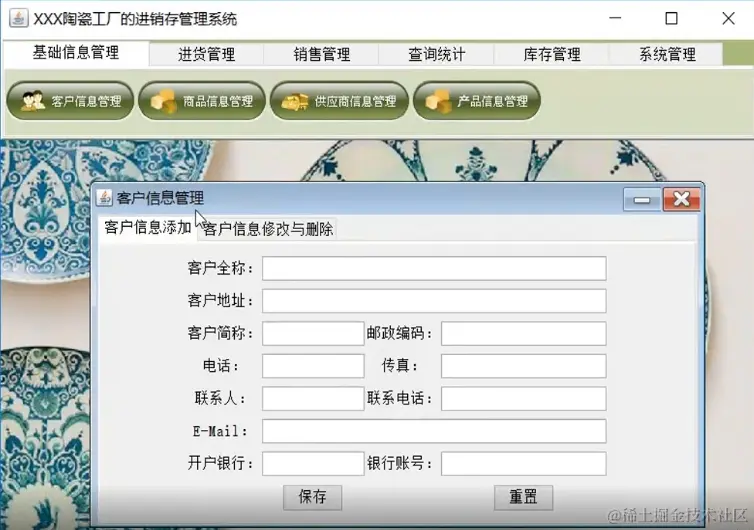Focus the 电话 input field
Screen dimensions: 754x530
pos(313,366)
